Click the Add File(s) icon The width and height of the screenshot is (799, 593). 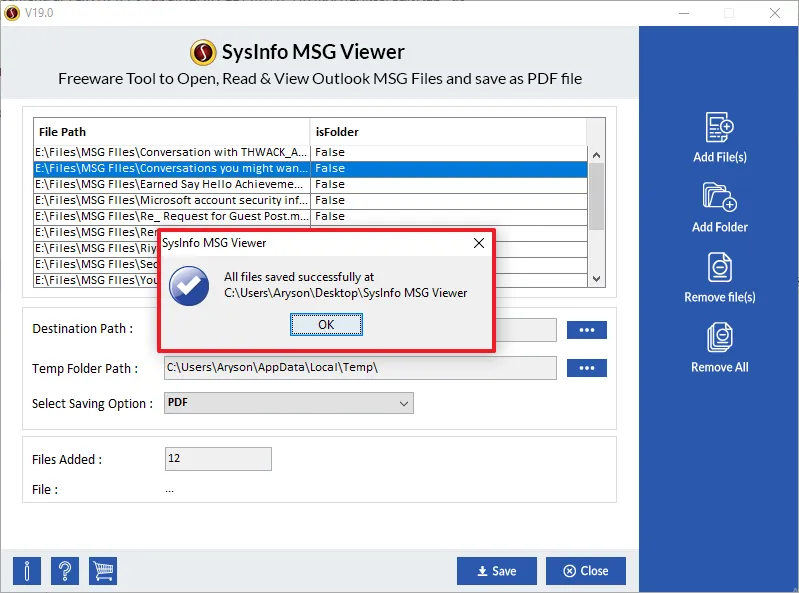pos(720,127)
